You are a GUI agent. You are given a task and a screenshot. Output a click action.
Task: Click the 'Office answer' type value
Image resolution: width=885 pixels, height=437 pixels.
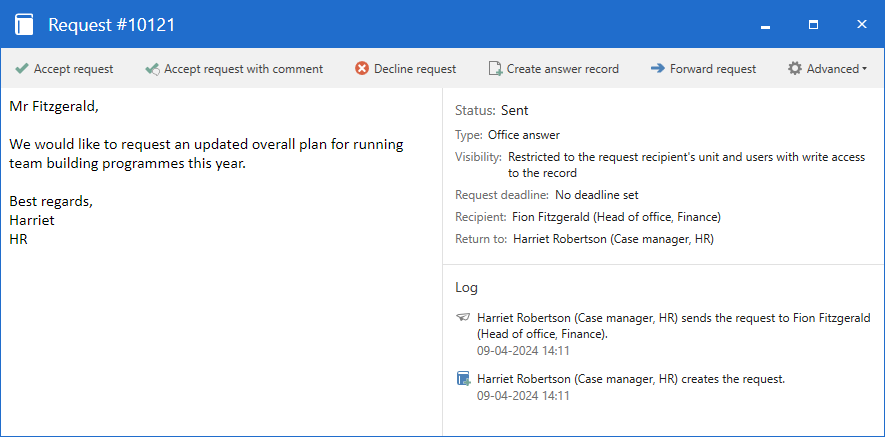pos(524,135)
